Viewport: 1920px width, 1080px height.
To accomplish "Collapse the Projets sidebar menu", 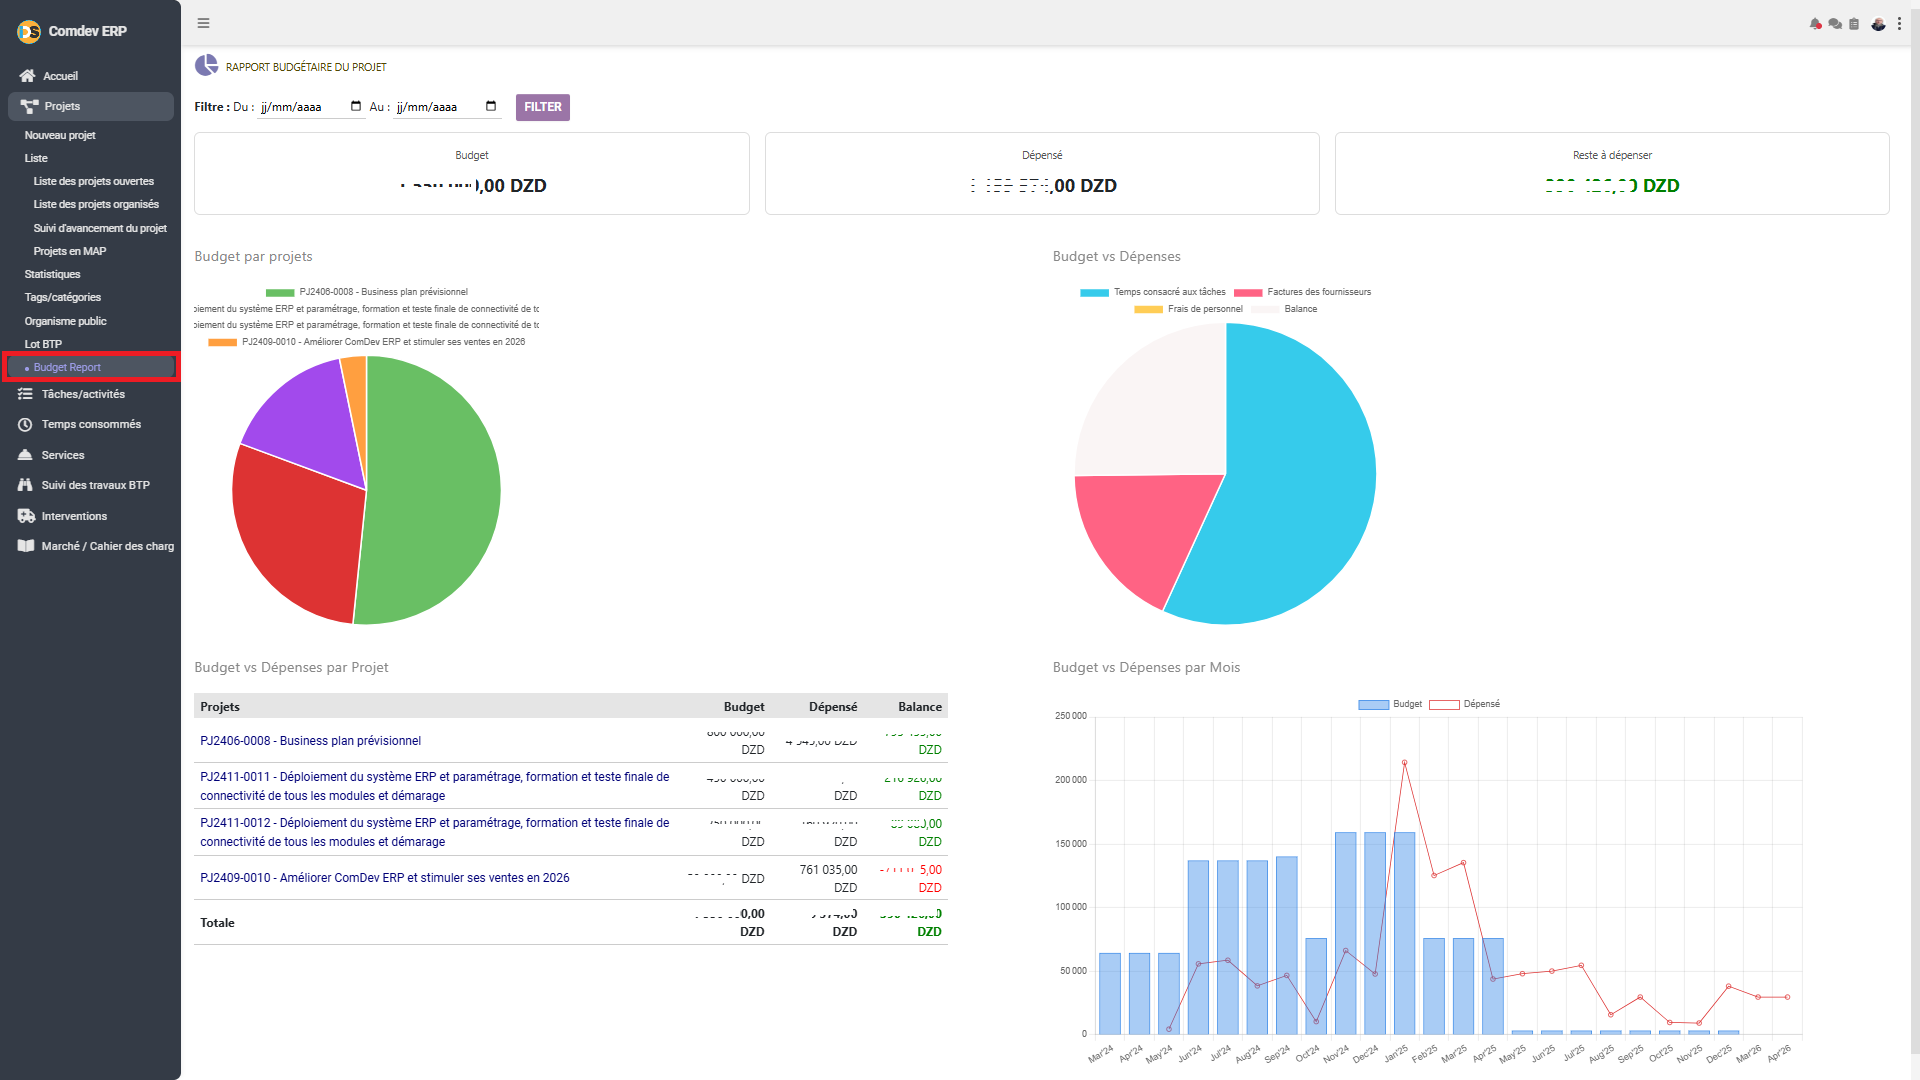I will [90, 106].
